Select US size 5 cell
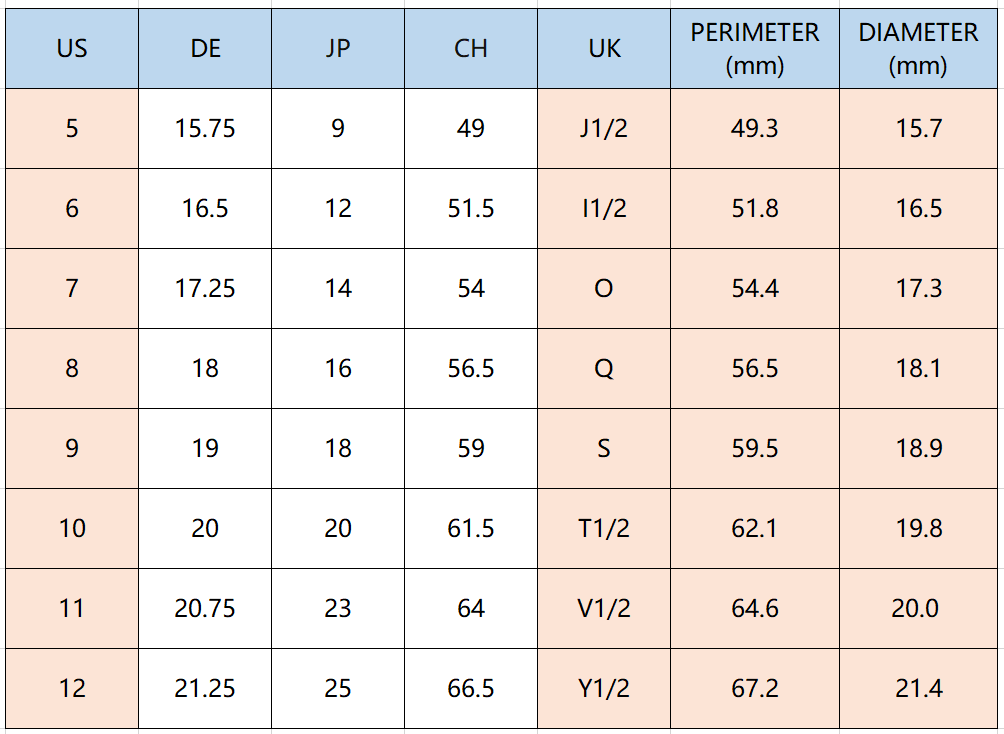Viewport: 1004px width, 734px height. tap(72, 128)
